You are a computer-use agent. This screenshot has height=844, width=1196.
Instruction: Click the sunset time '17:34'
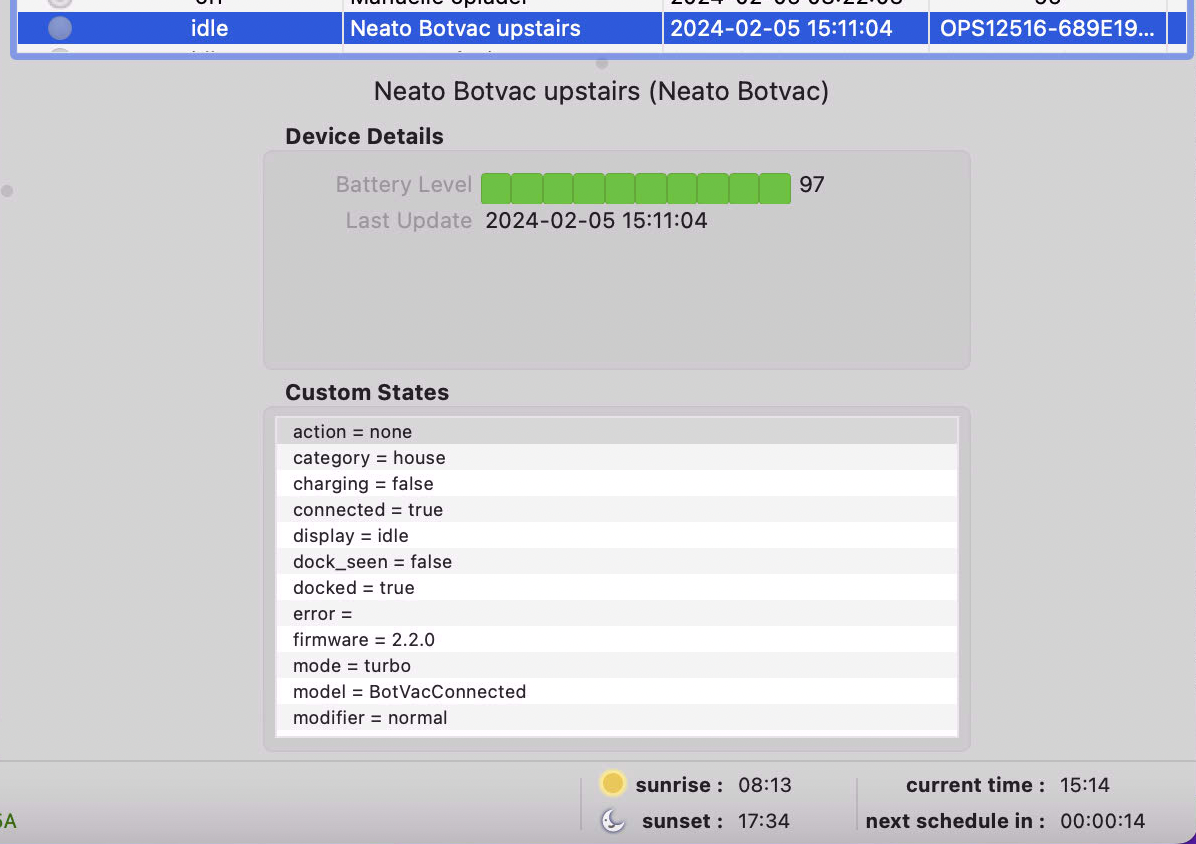[764, 821]
